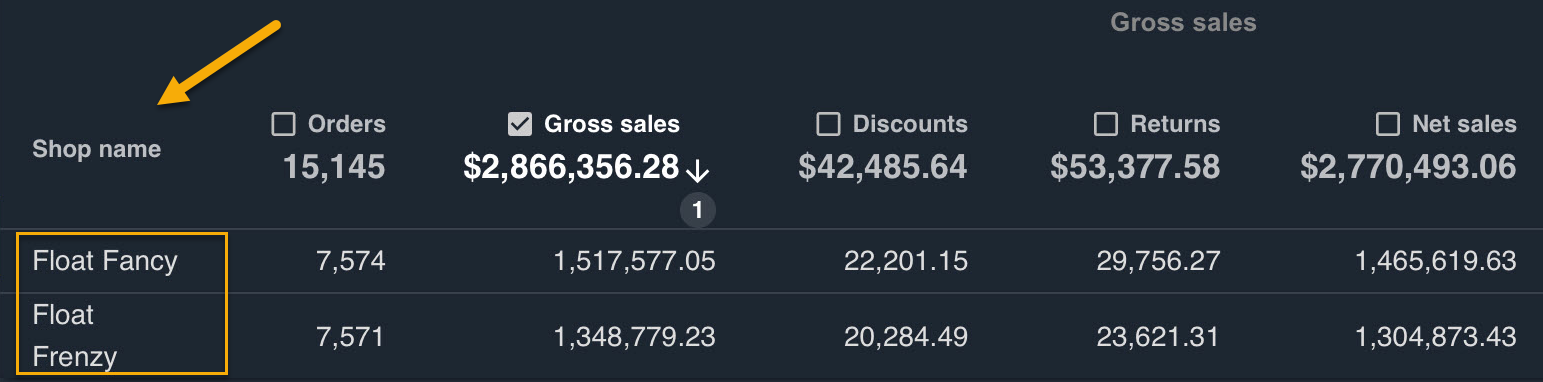1543x382 pixels.
Task: Click the descending sort arrow beside Gross sales
Action: point(698,171)
